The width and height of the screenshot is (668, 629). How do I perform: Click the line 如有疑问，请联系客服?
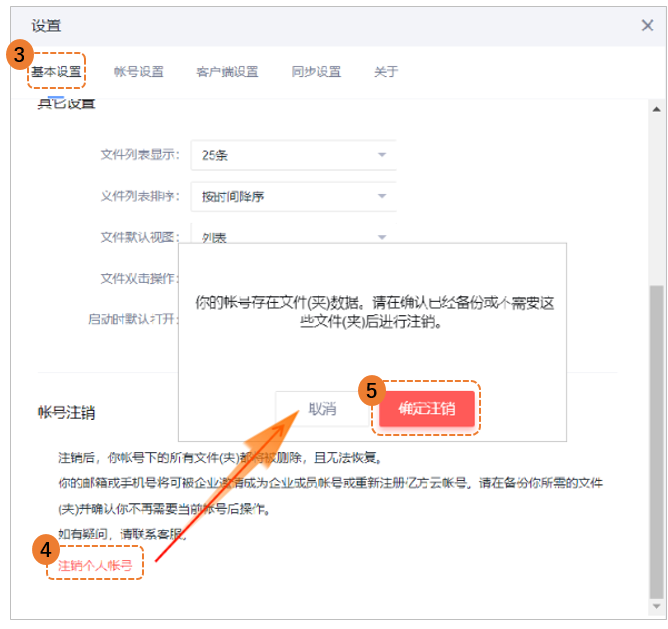122,534
